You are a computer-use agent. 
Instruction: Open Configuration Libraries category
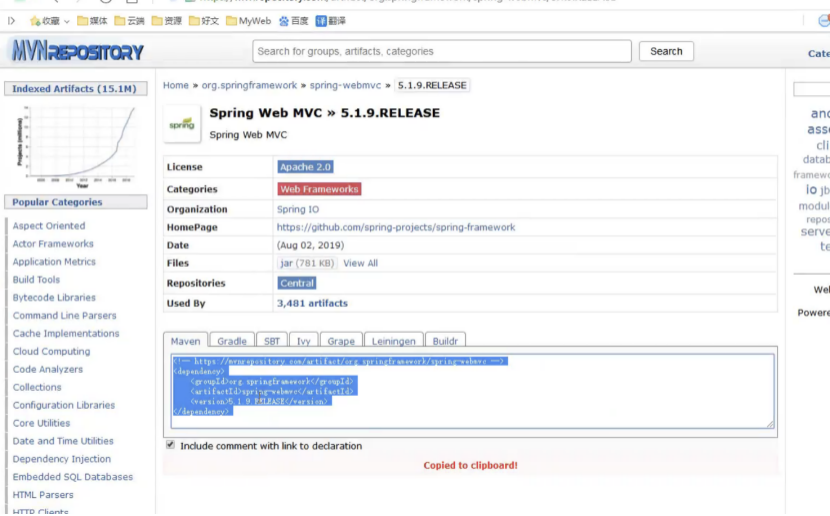pyautogui.click(x=64, y=406)
